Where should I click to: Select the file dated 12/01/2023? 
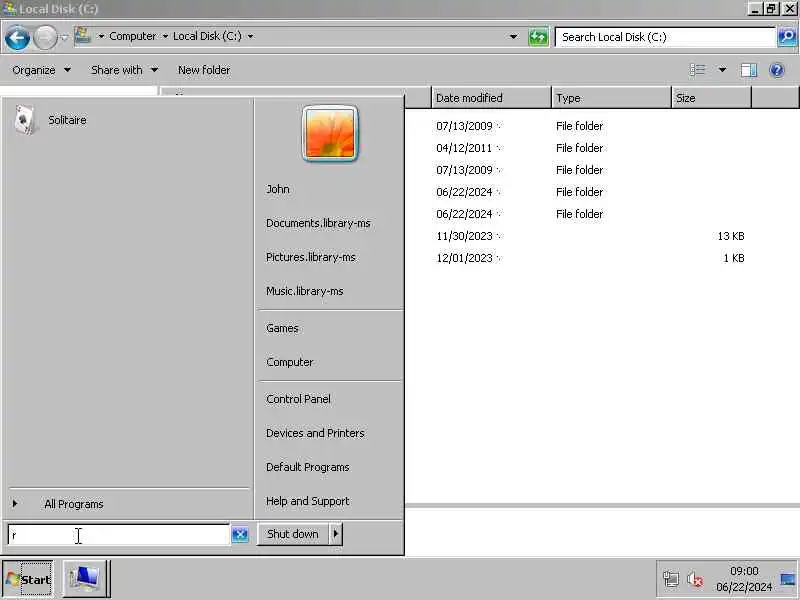coord(602,258)
